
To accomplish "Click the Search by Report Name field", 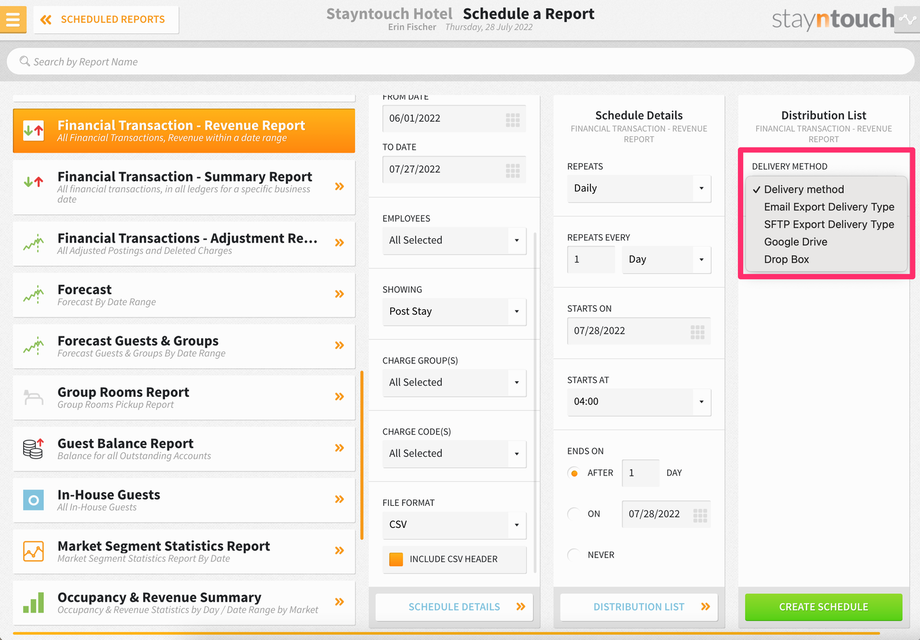I will click(x=460, y=62).
